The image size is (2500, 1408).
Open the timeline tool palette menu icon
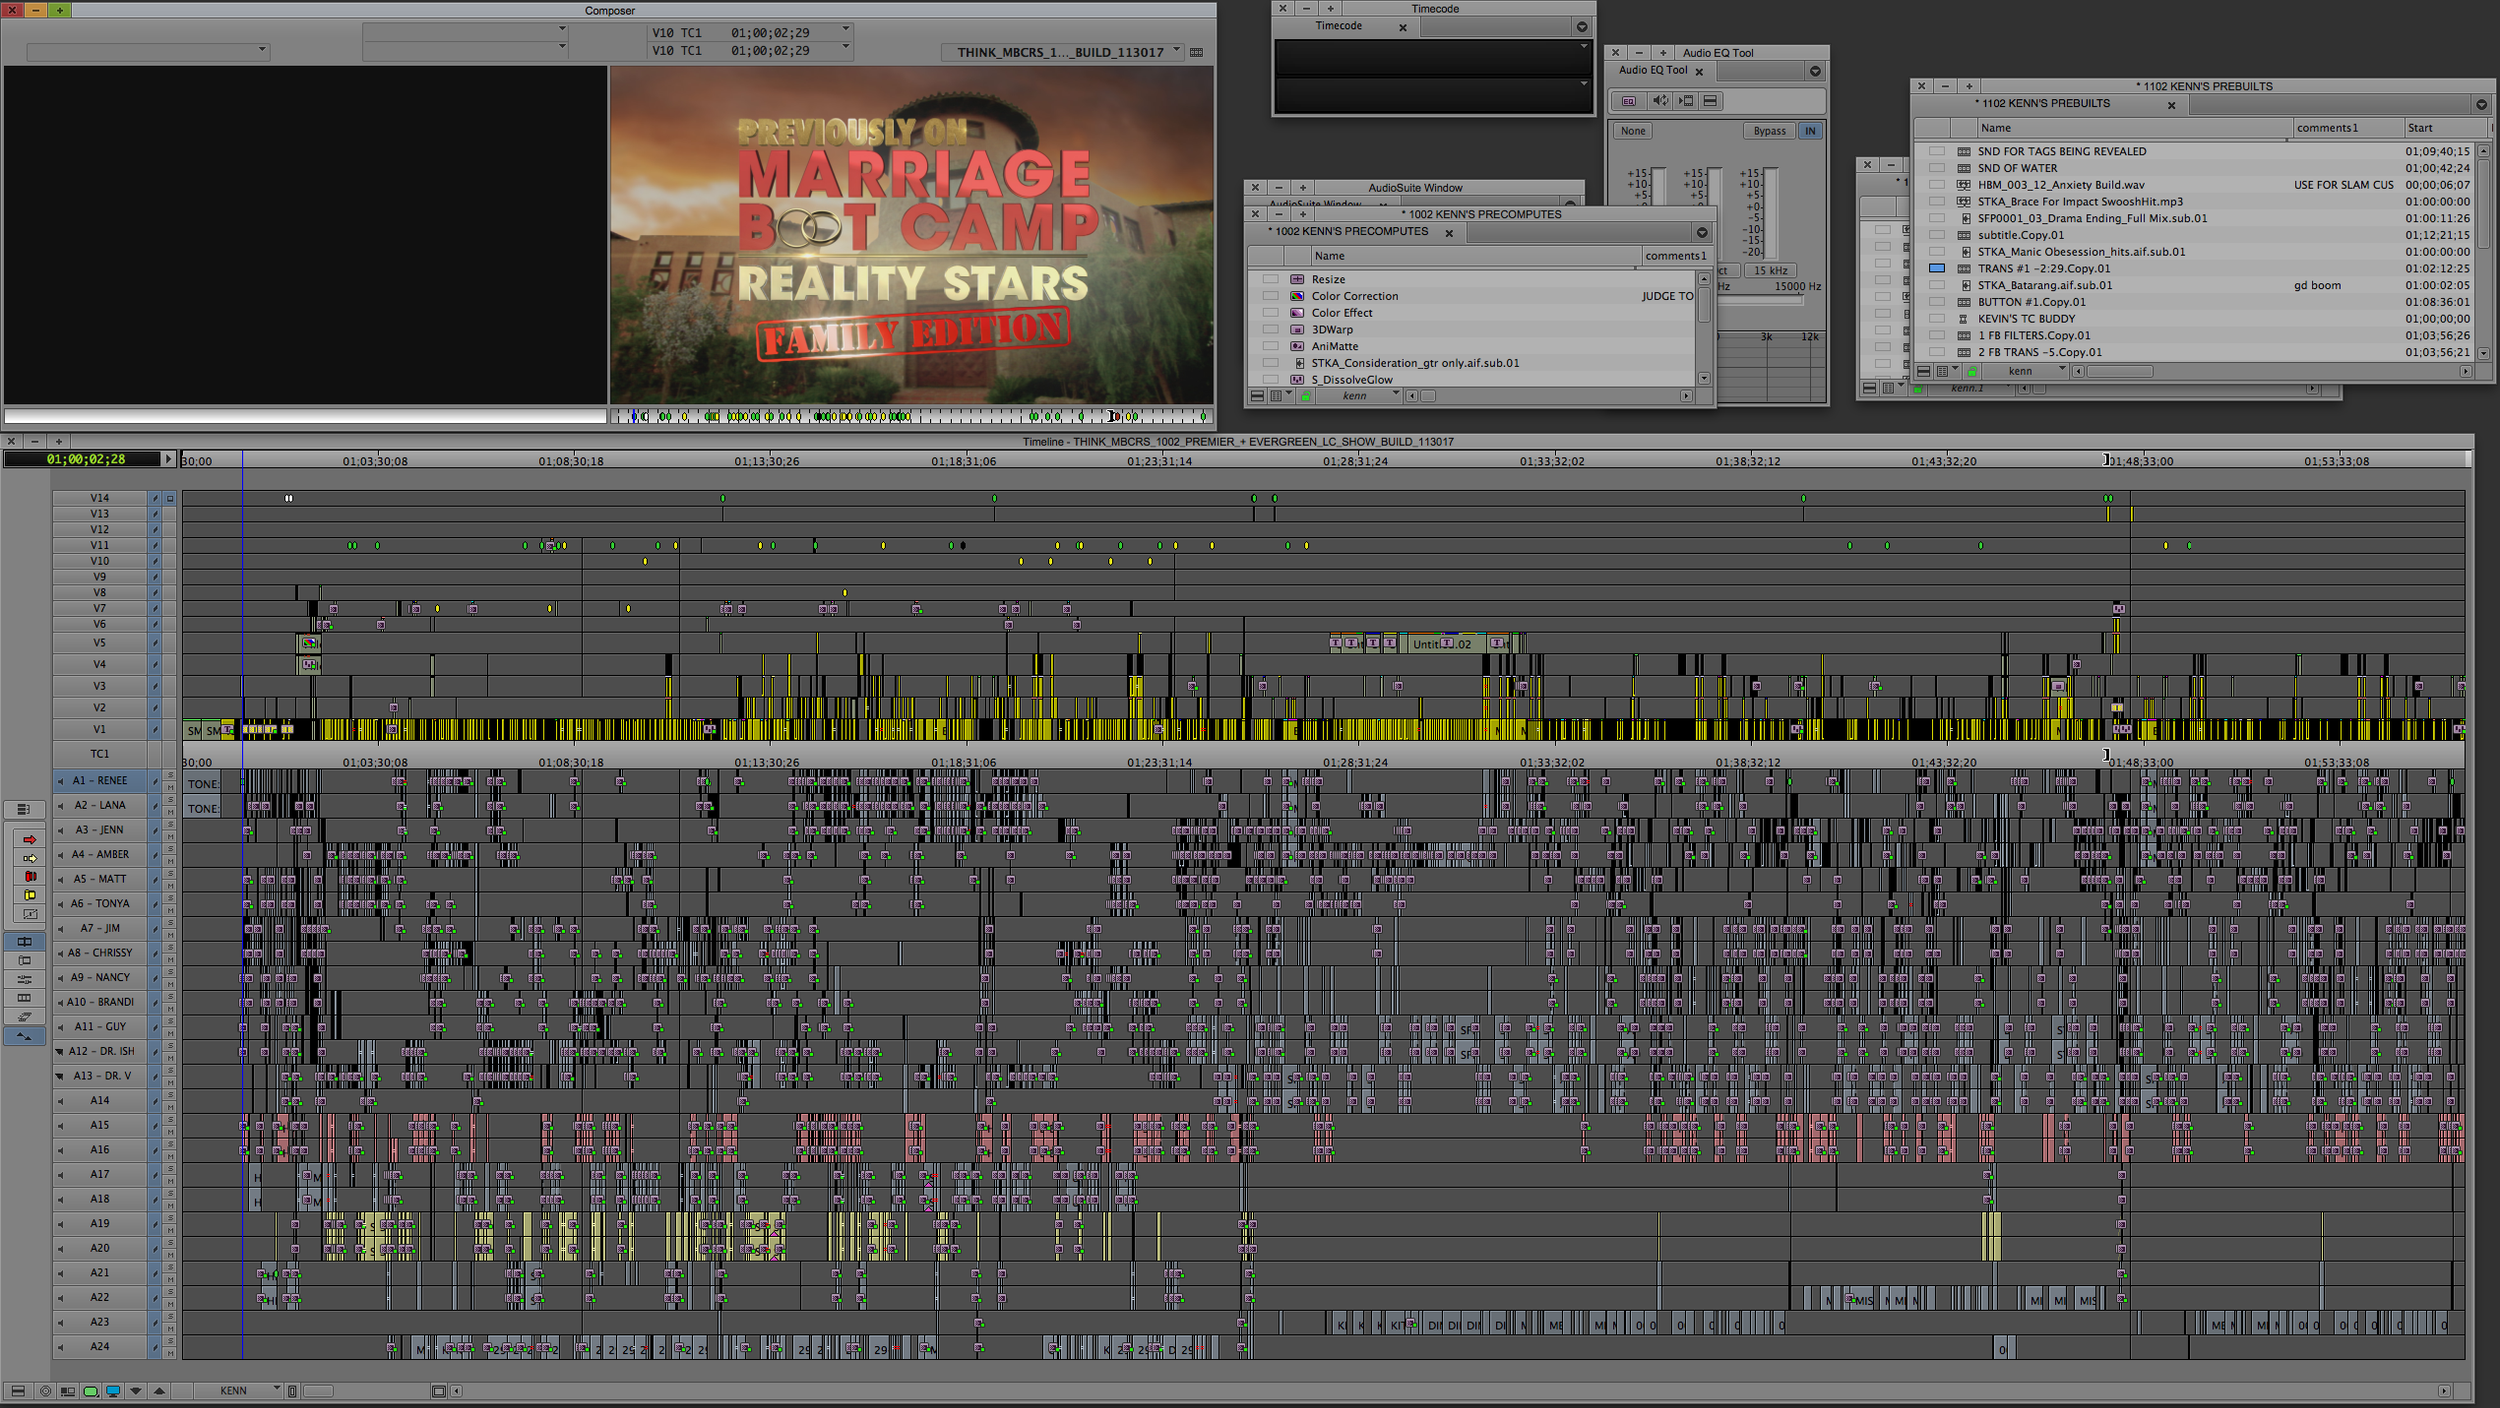[24, 809]
